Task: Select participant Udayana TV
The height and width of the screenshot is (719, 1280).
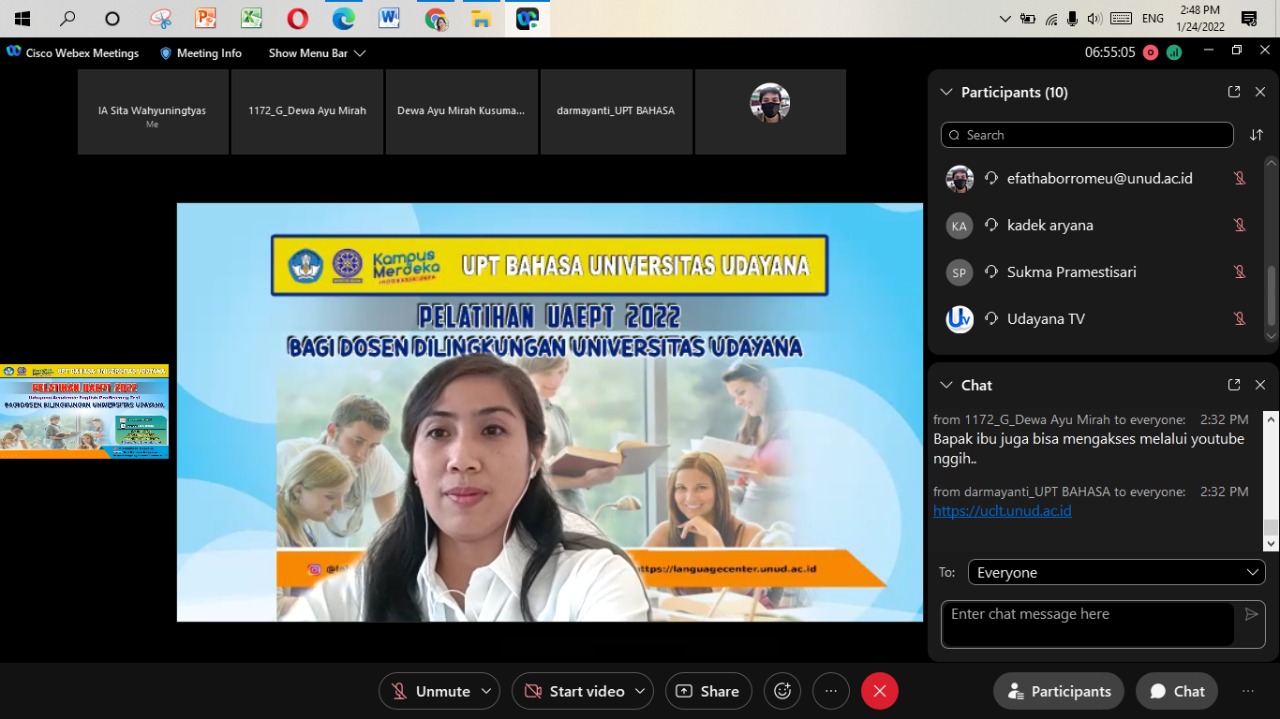Action: (1099, 319)
